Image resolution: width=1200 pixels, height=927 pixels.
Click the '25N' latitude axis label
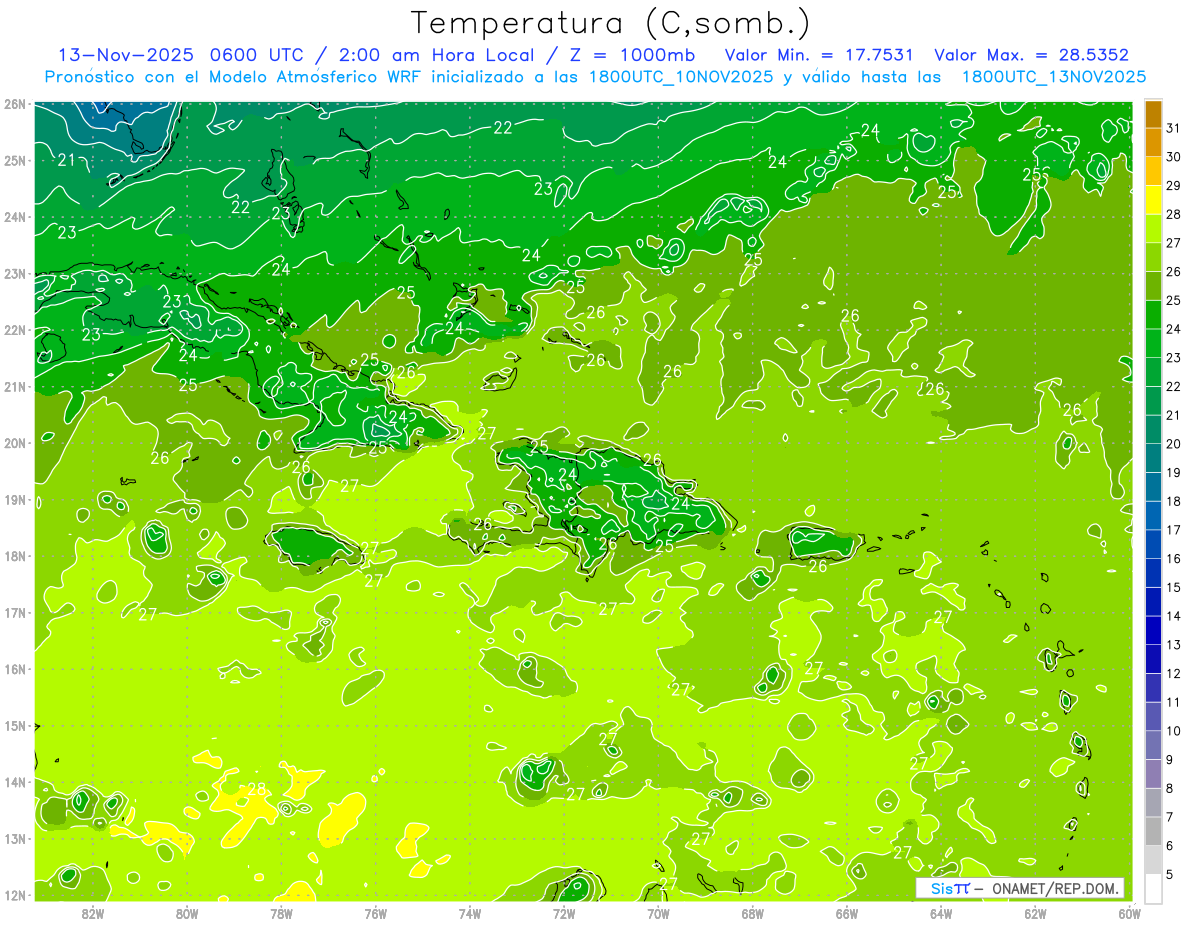pyautogui.click(x=15, y=160)
